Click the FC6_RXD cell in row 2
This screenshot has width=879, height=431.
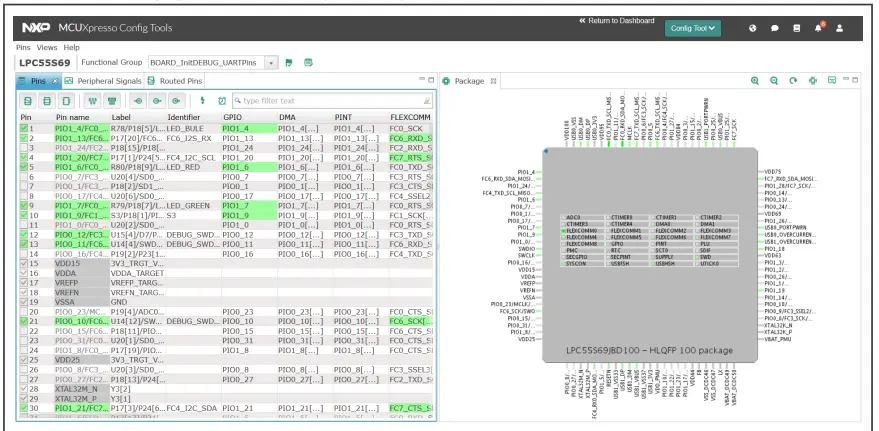click(x=410, y=138)
